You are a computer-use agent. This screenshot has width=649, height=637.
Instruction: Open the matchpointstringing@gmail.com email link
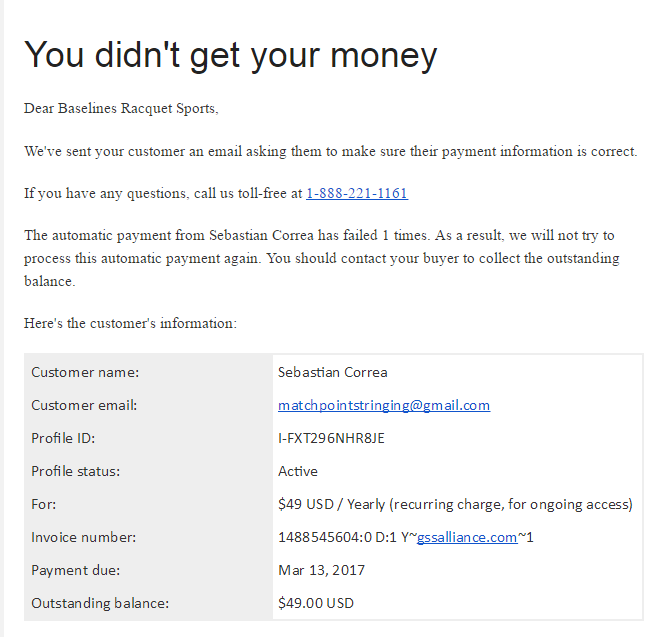[384, 405]
